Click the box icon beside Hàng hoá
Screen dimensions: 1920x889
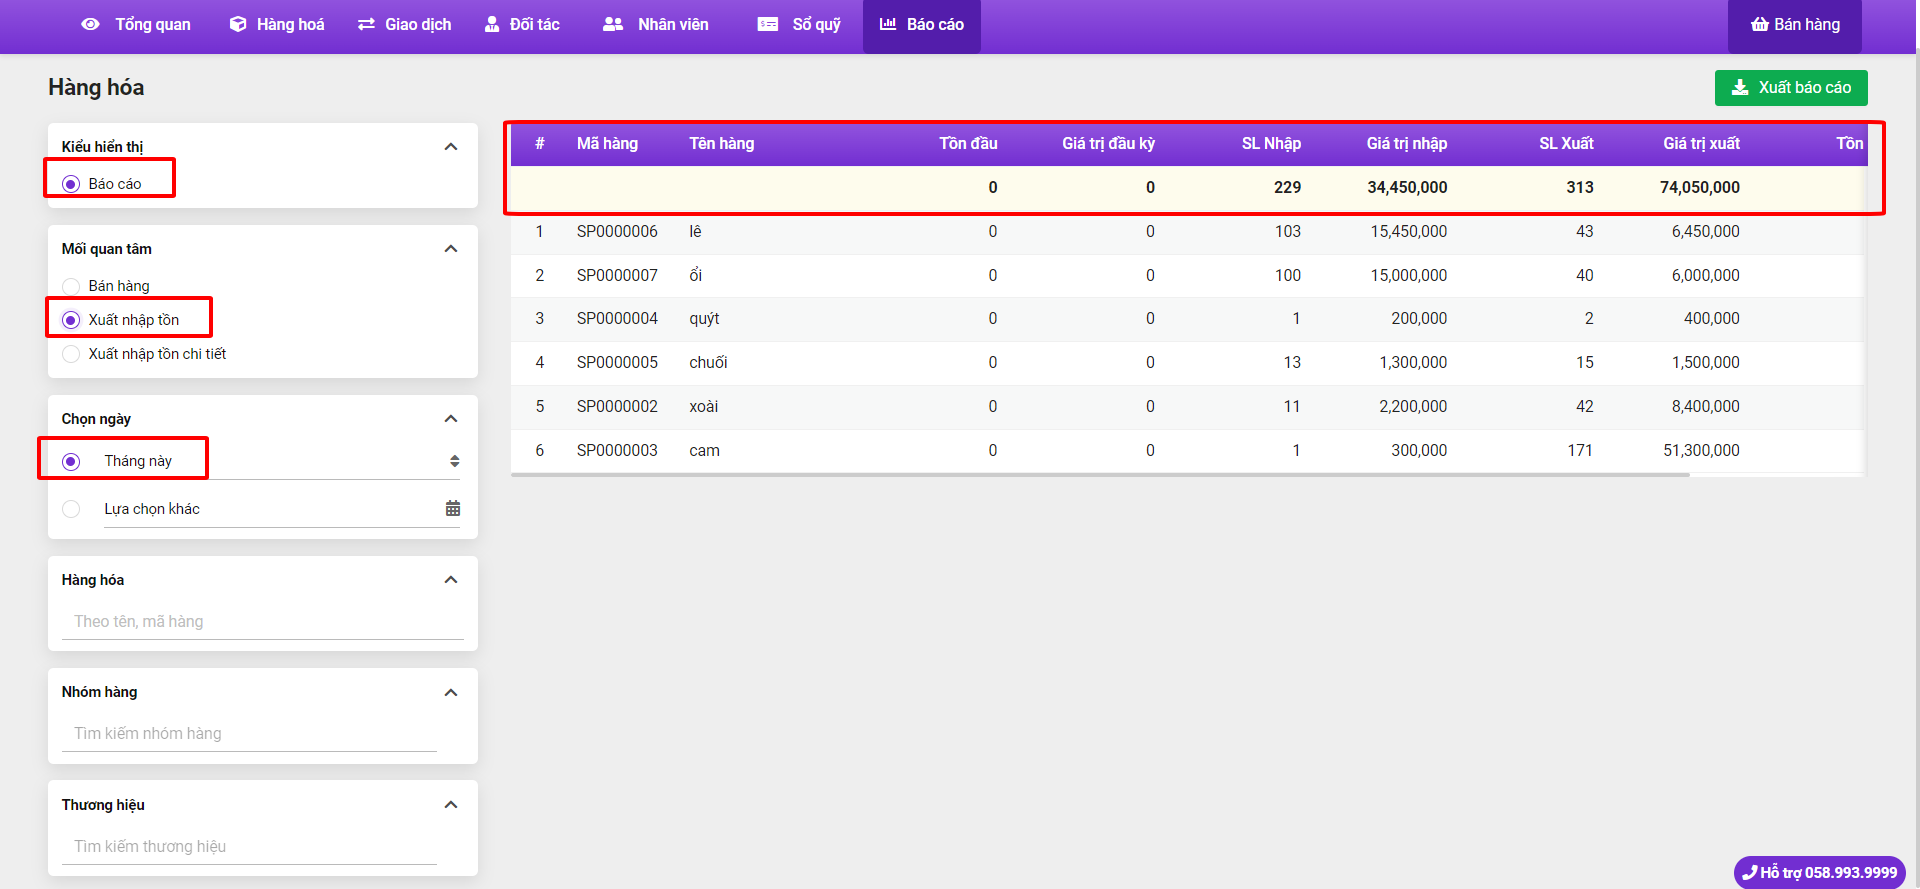coord(238,24)
